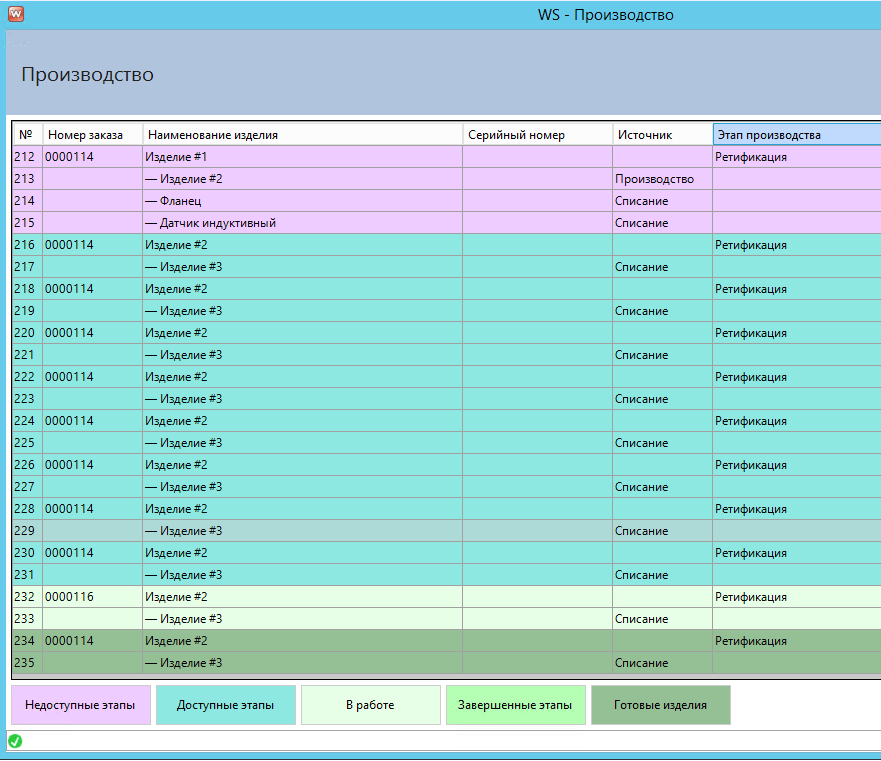The width and height of the screenshot is (881, 761).
Task: Select row number 216 cell
Action: click(28, 245)
